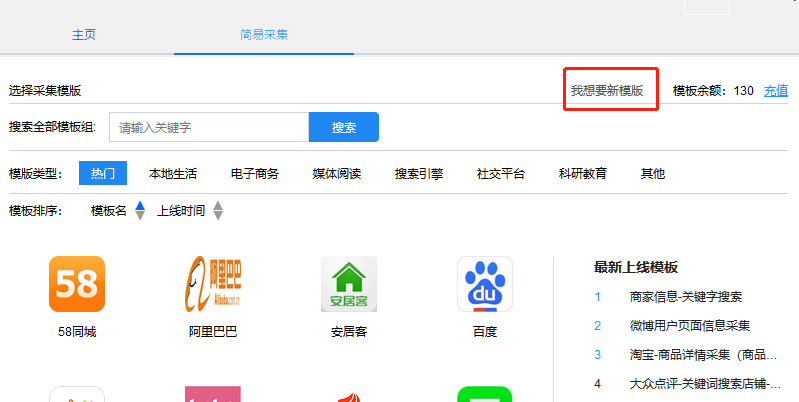Focus the 请输入关键字 search field
The height and width of the screenshot is (402, 799).
click(x=209, y=127)
